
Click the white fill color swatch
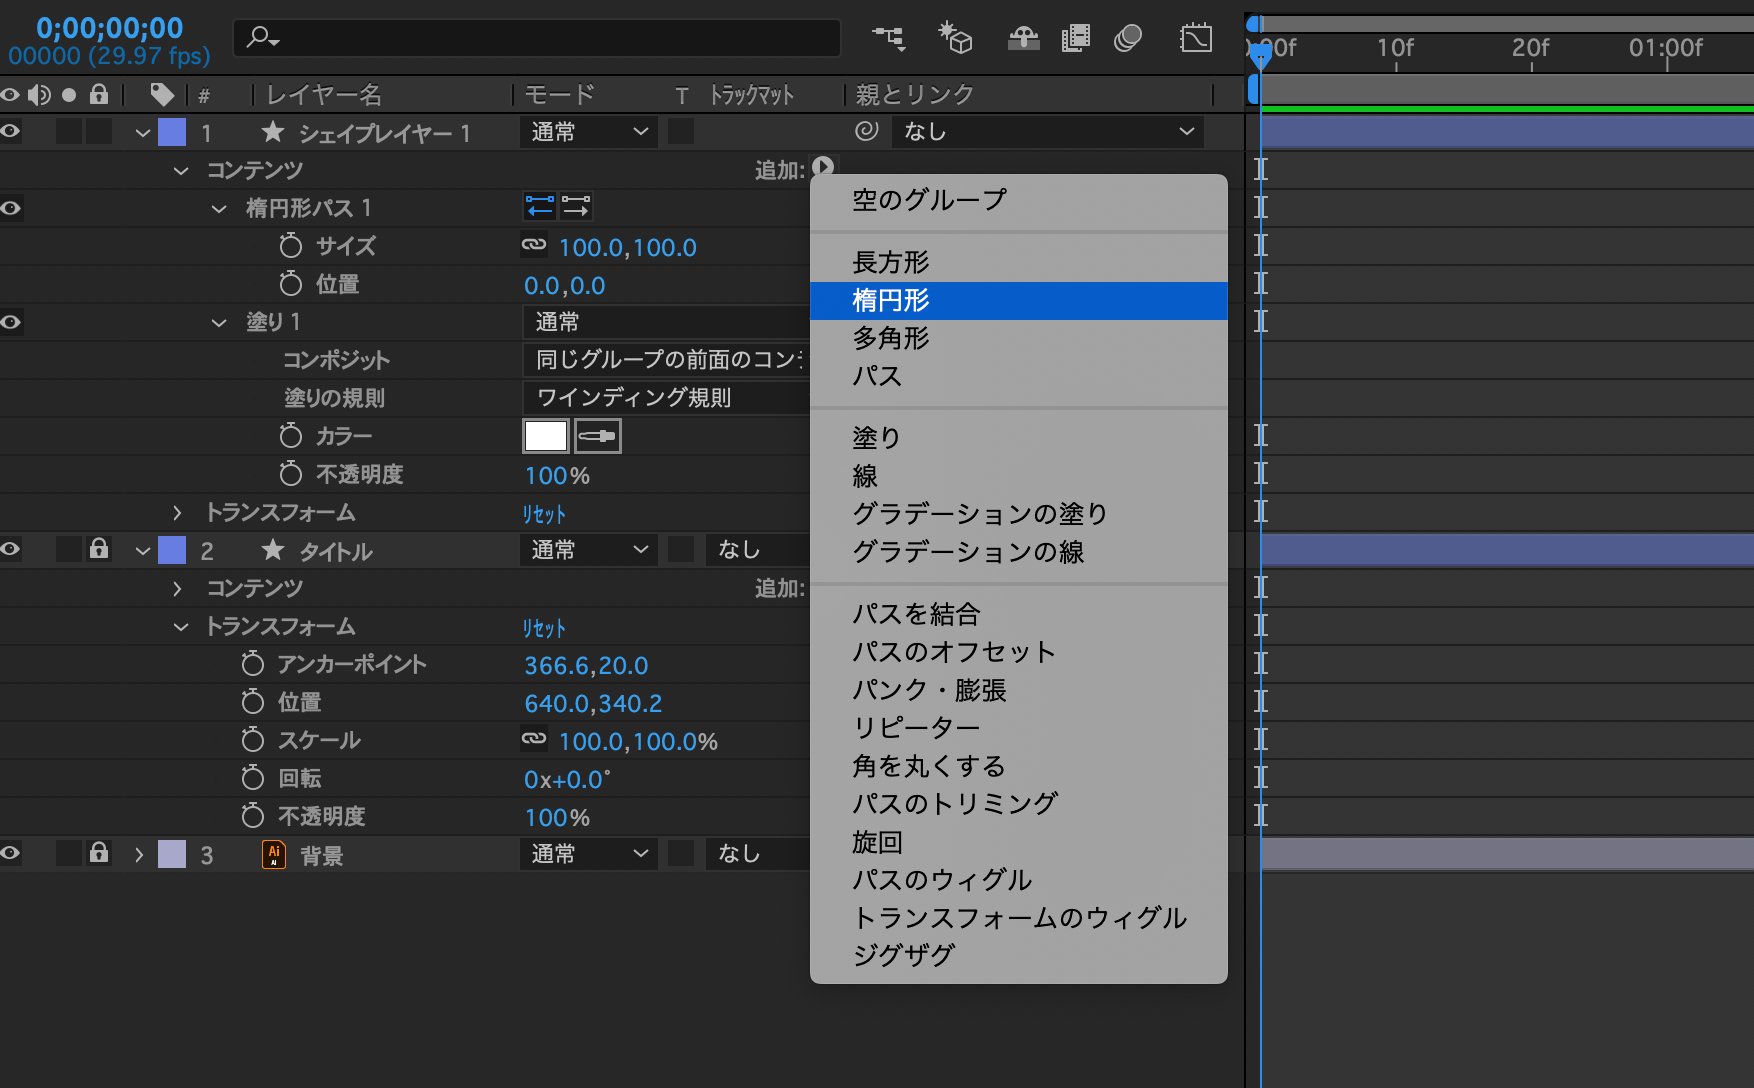pos(546,436)
